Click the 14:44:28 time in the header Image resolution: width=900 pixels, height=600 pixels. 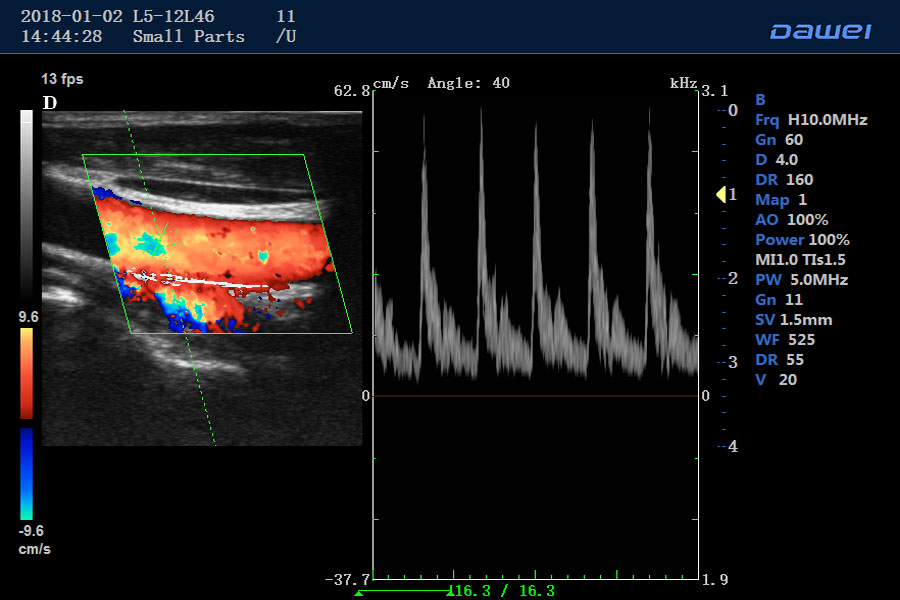coord(61,37)
